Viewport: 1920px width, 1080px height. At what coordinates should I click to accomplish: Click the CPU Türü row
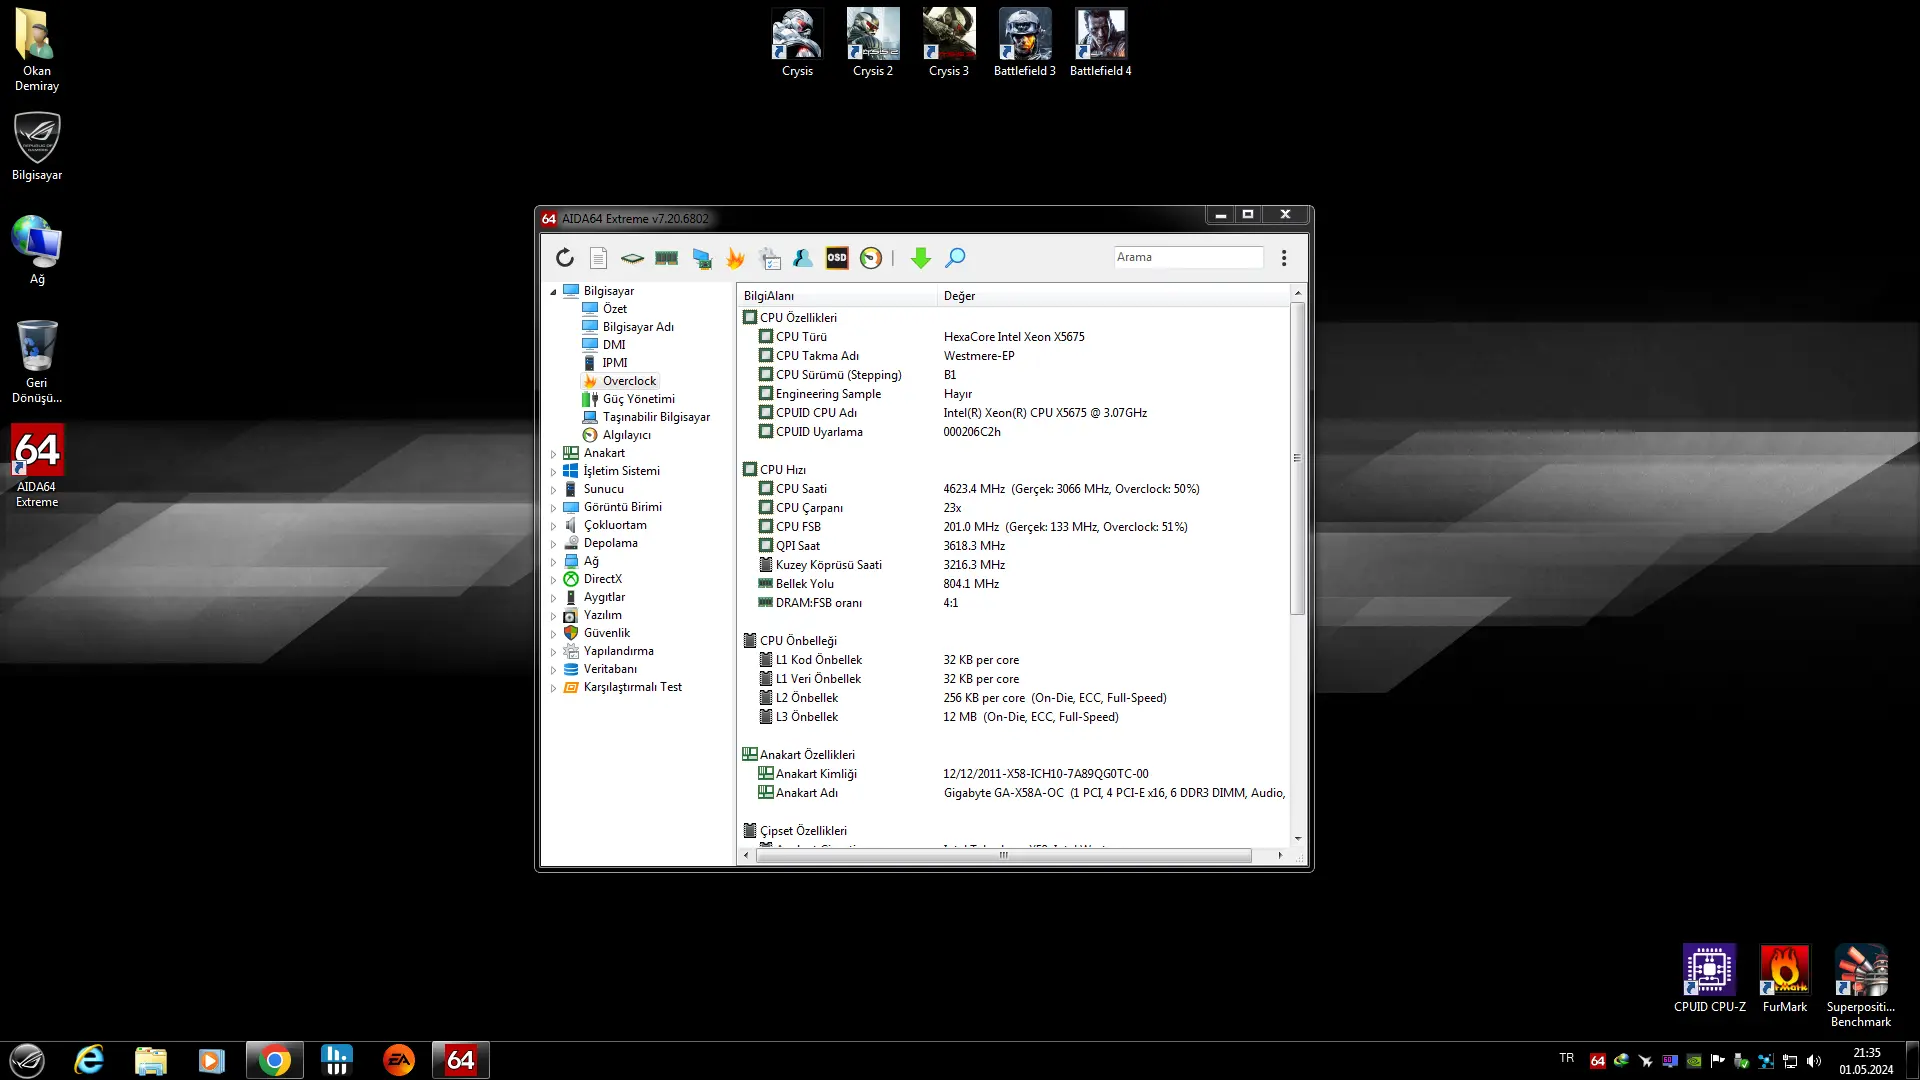coord(1014,337)
